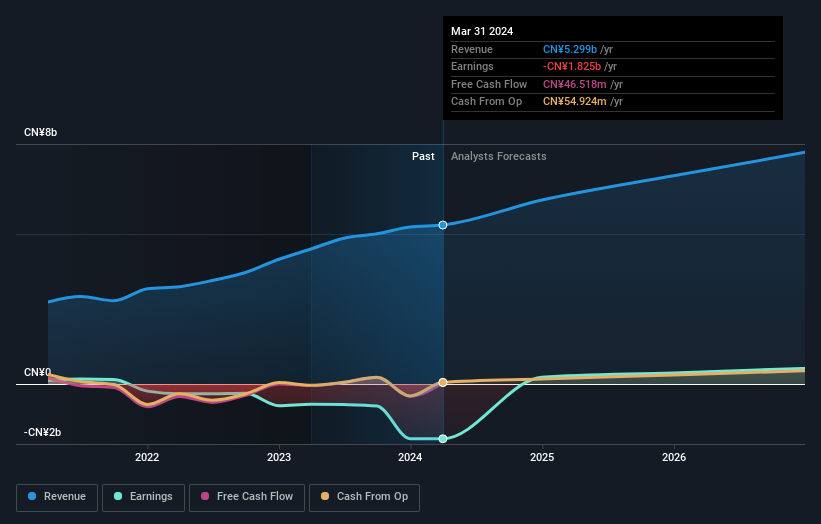The image size is (821, 524).
Task: Click the -CN¥2b y-axis label
Action: [x=42, y=432]
